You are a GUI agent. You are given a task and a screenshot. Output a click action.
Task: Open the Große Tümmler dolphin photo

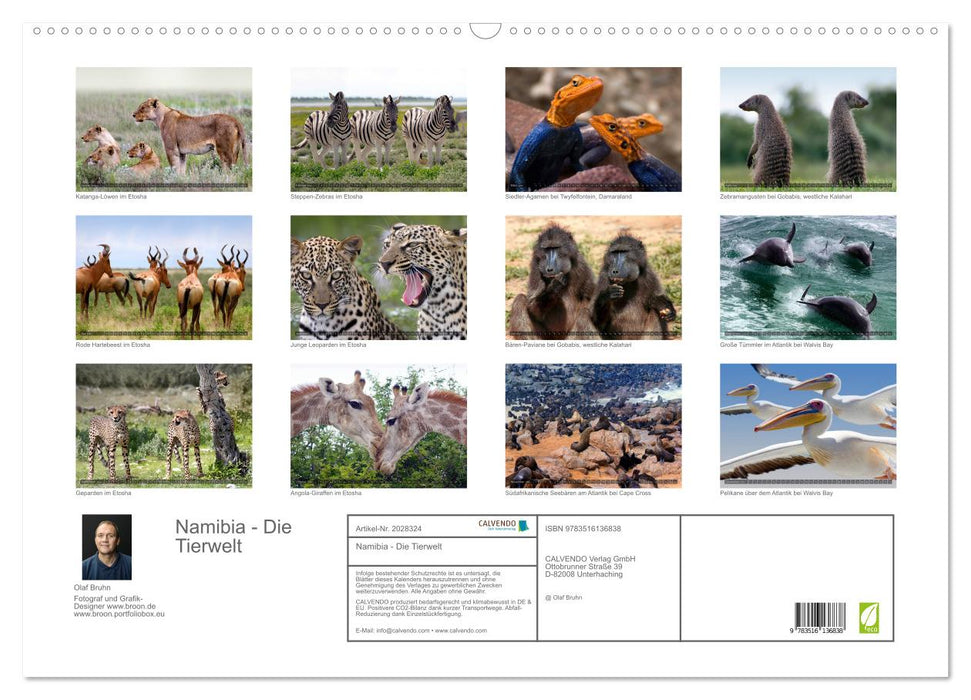tap(807, 276)
